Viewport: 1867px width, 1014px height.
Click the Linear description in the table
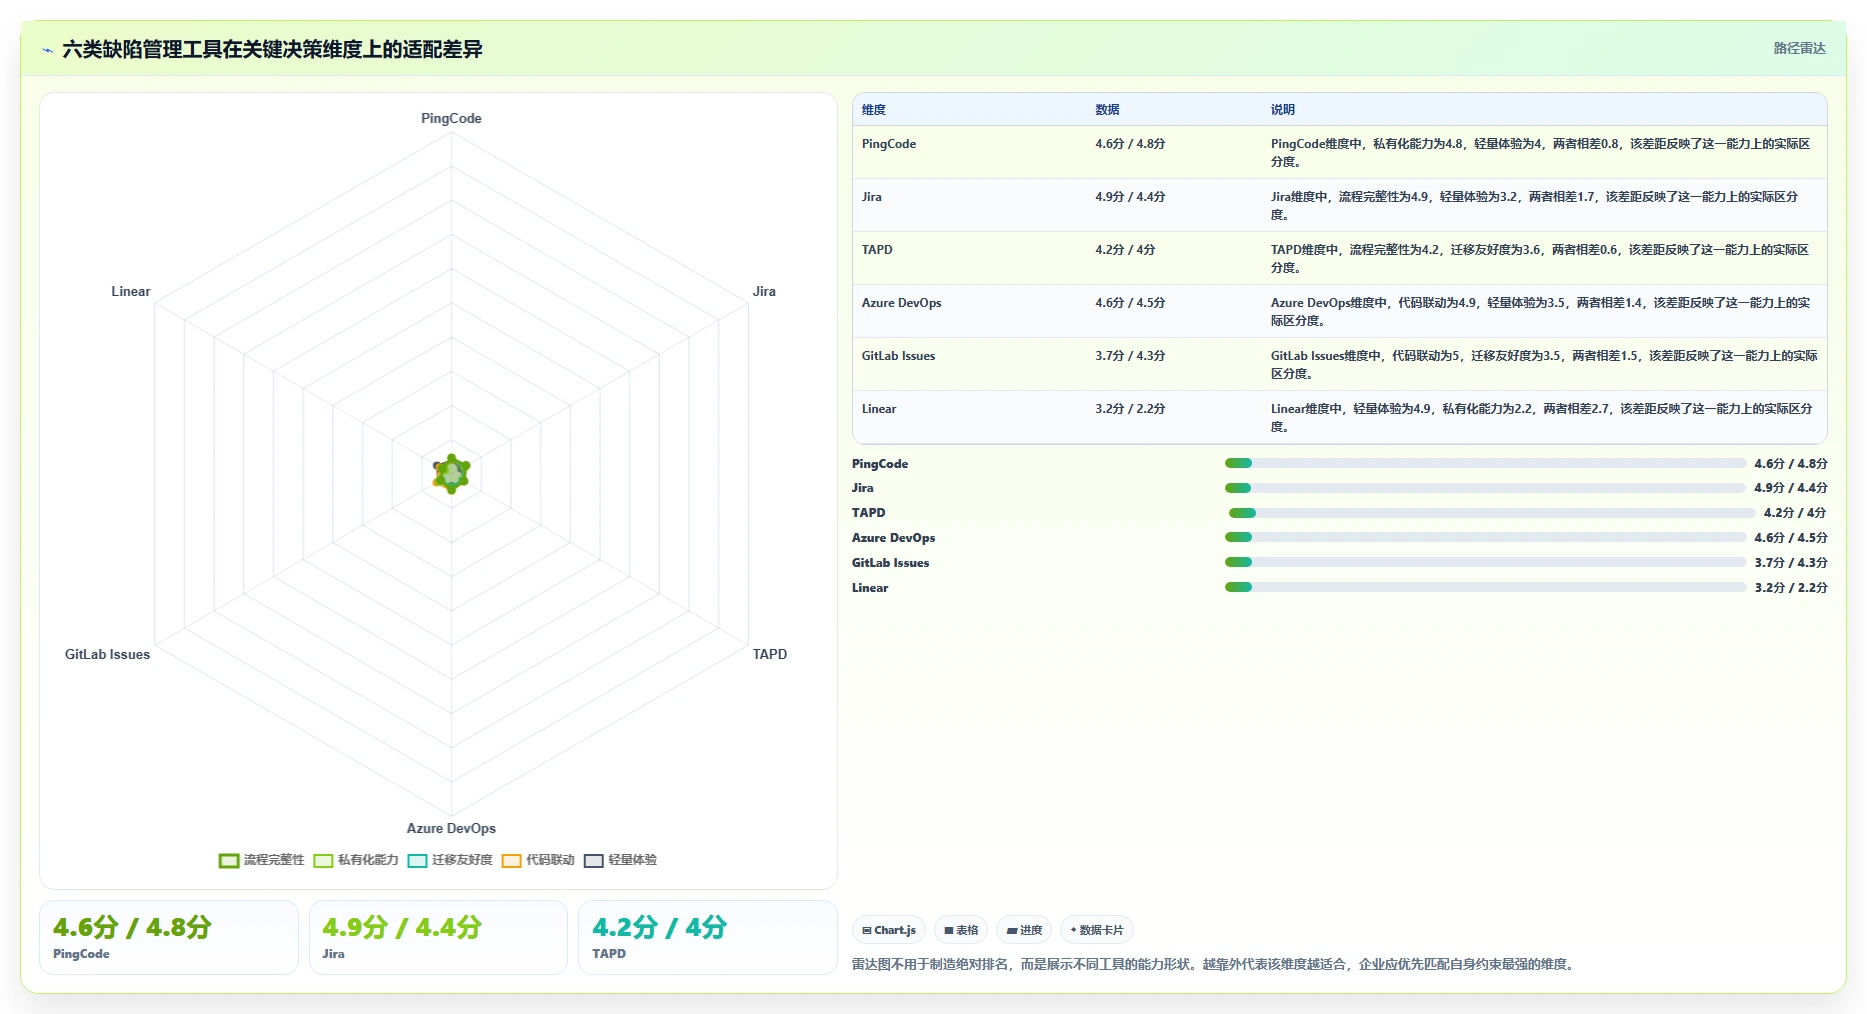1542,417
